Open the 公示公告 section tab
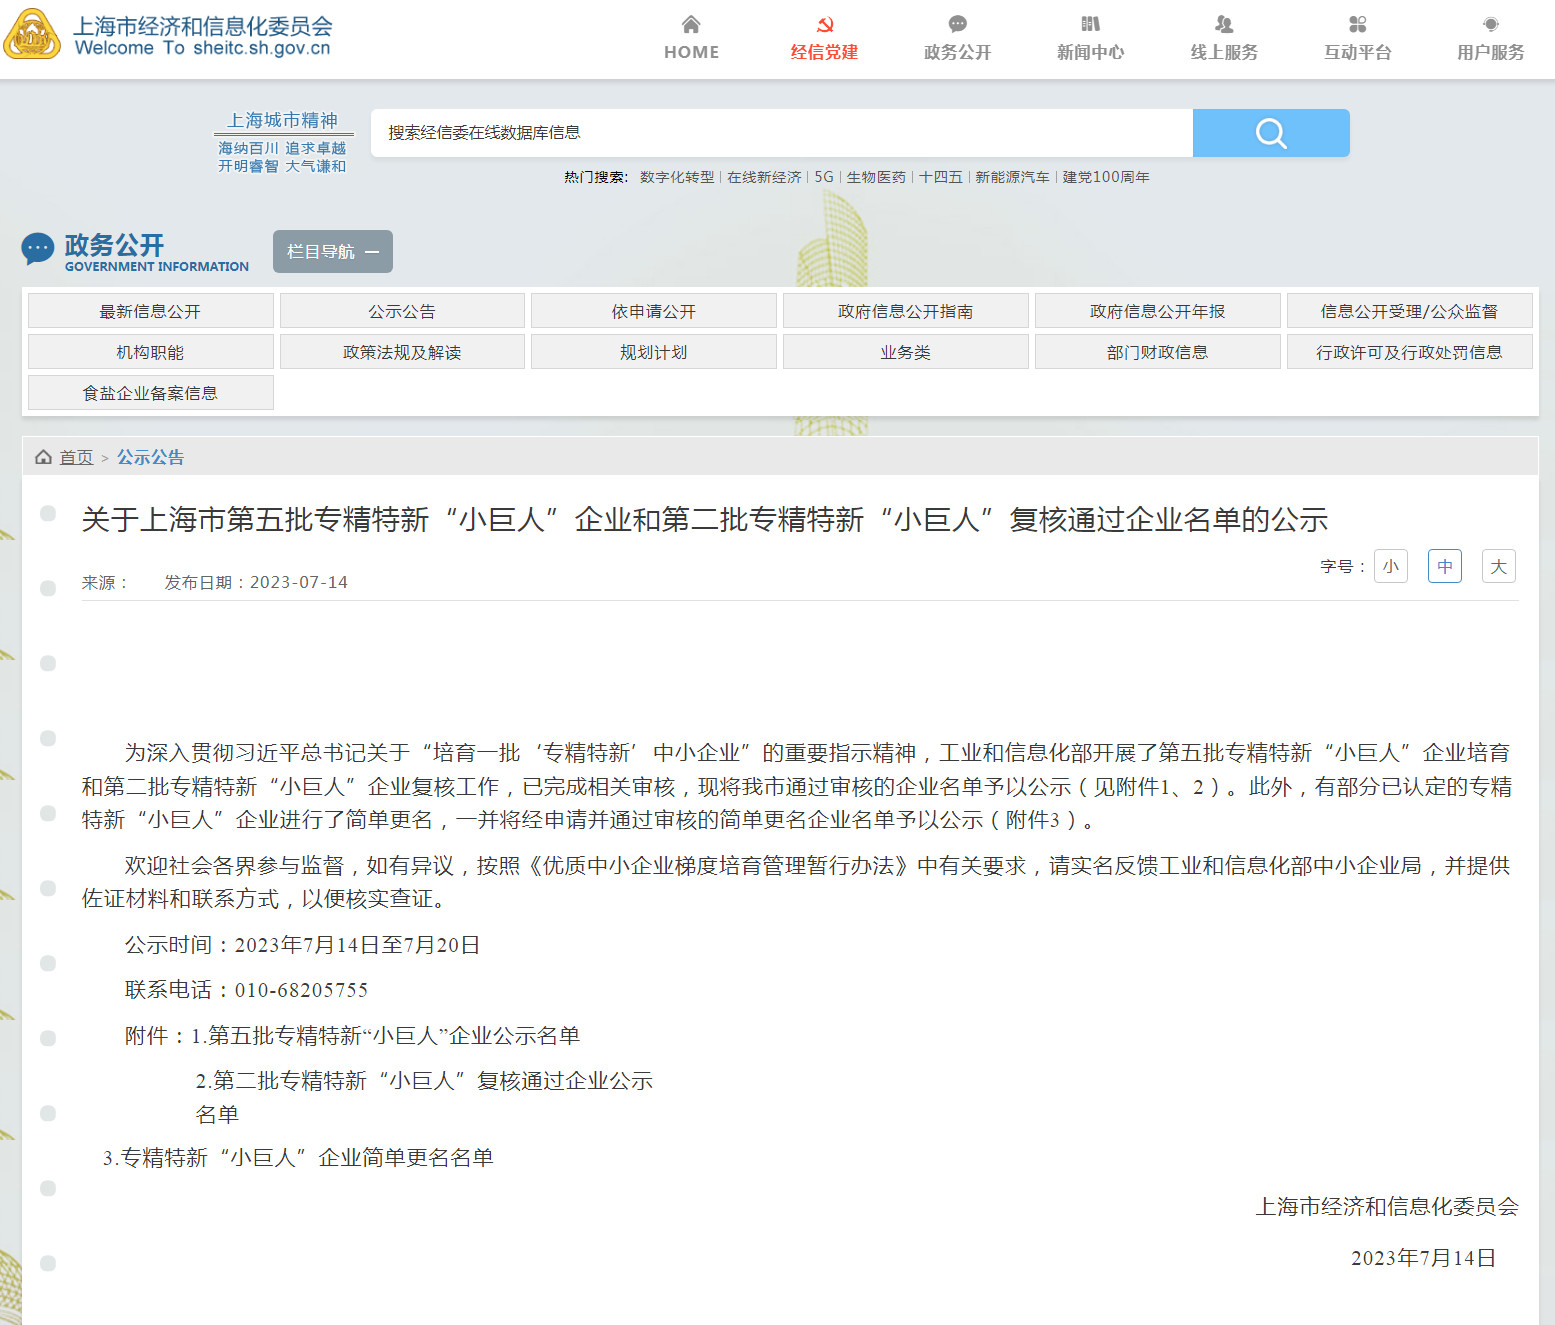The height and width of the screenshot is (1325, 1555). point(402,310)
